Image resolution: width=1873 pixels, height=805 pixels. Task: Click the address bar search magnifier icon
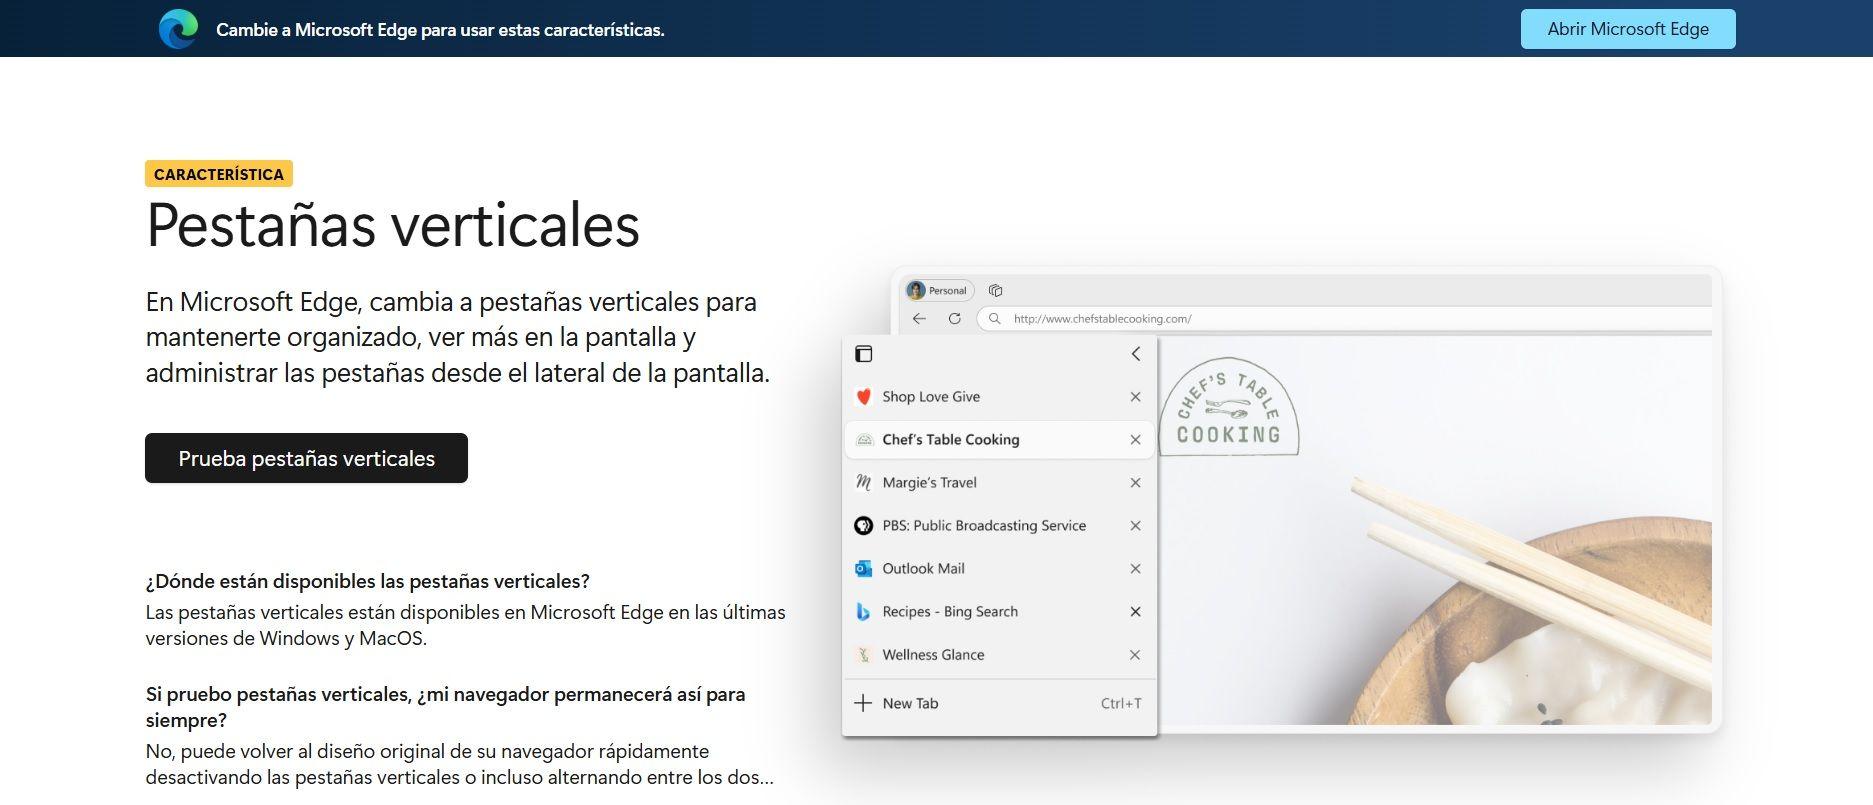(994, 319)
